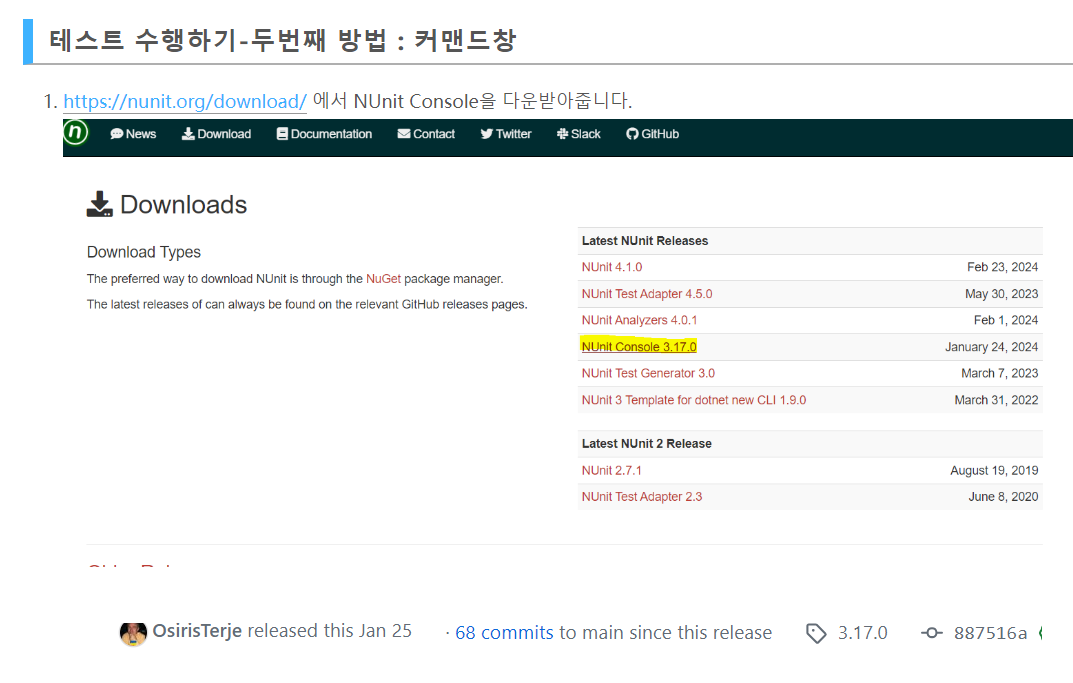Image resolution: width=1073 pixels, height=683 pixels.
Task: Open NUnit Test Generator 3.0 link
Action: 648,373
